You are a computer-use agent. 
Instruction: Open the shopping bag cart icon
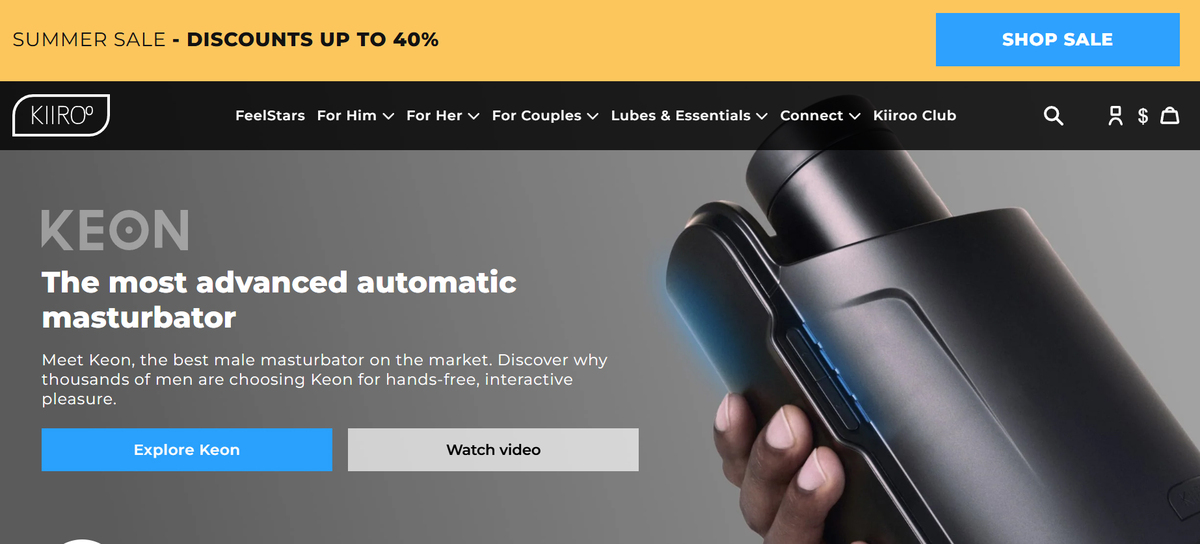tap(1169, 116)
